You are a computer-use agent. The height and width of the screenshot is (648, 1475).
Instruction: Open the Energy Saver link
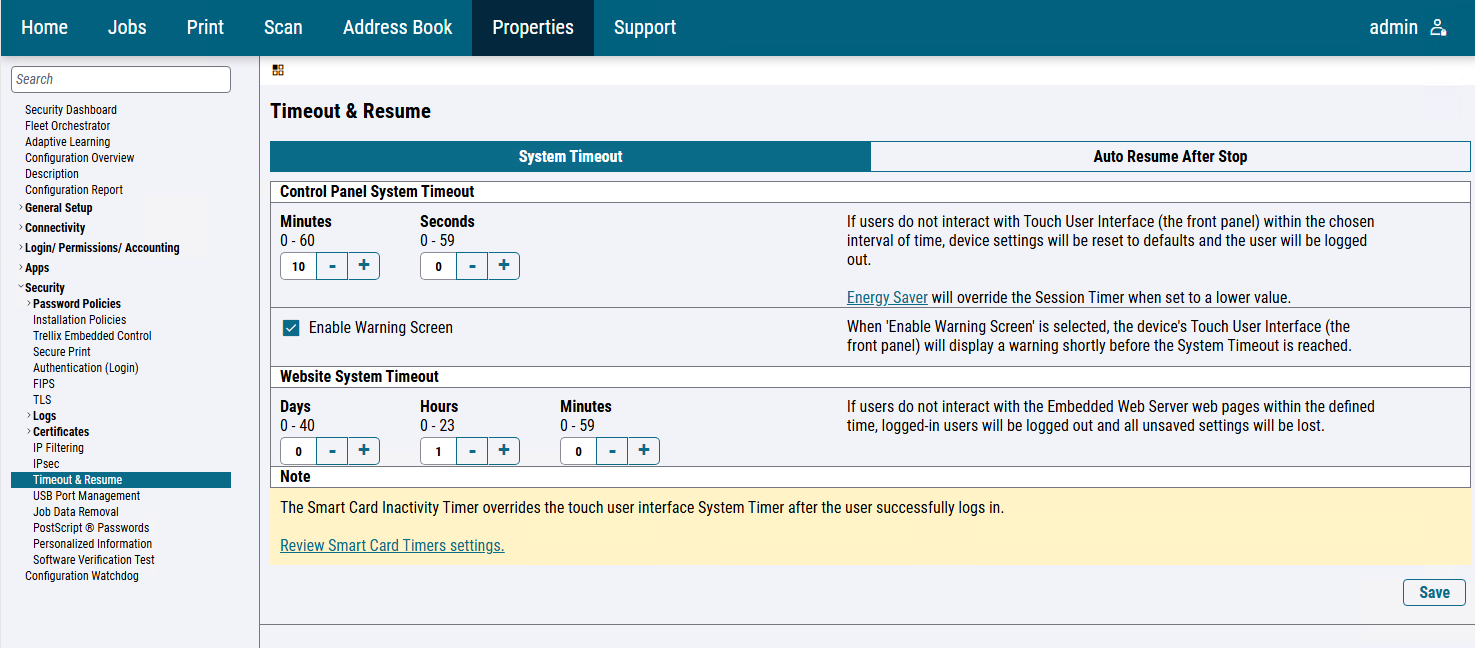pyautogui.click(x=887, y=297)
